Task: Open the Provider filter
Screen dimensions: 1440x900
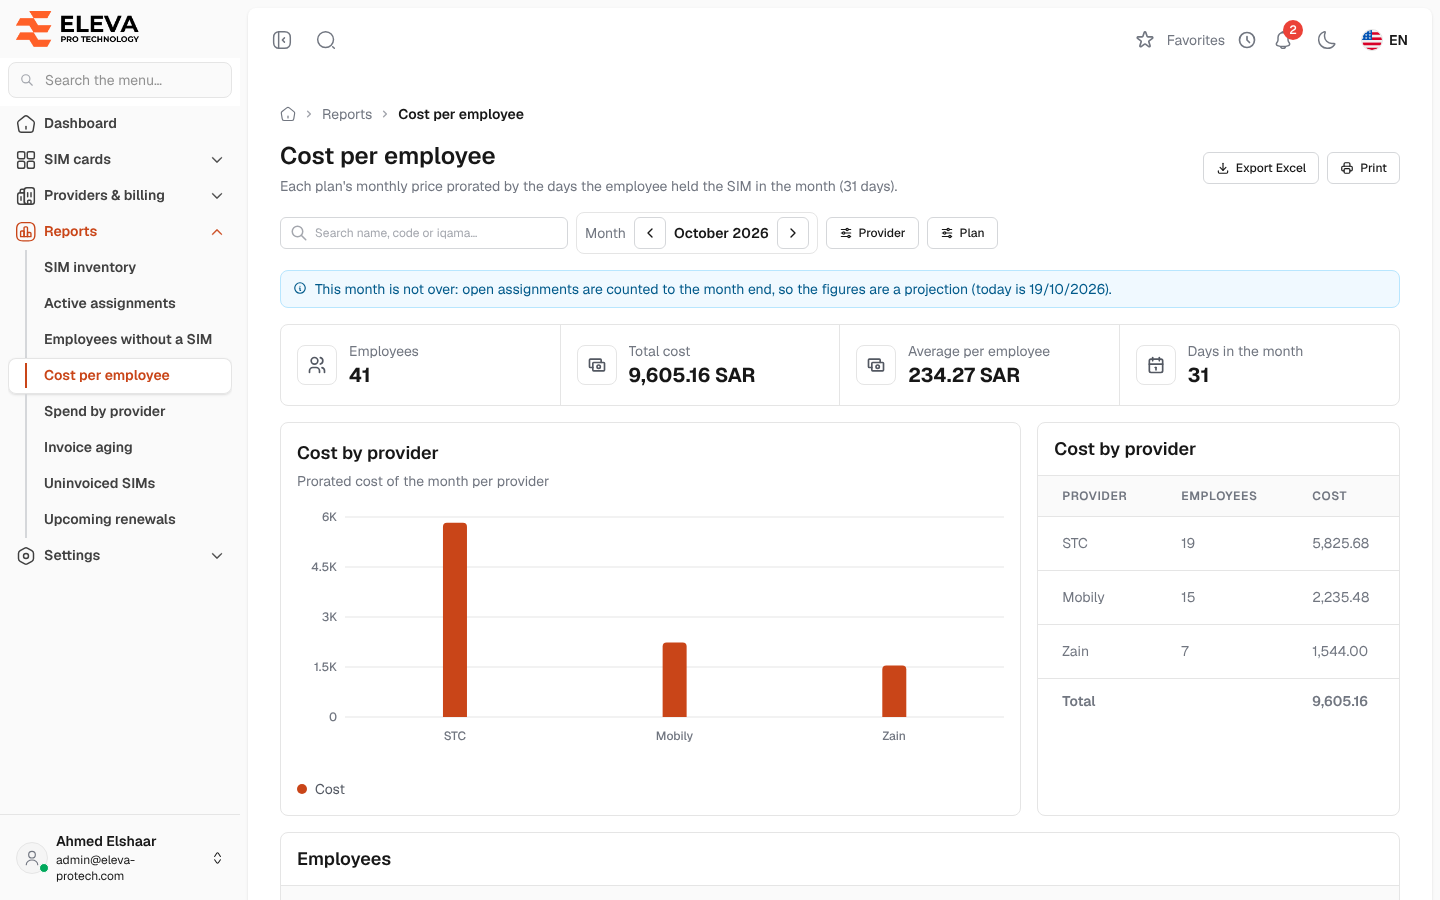Action: point(872,233)
